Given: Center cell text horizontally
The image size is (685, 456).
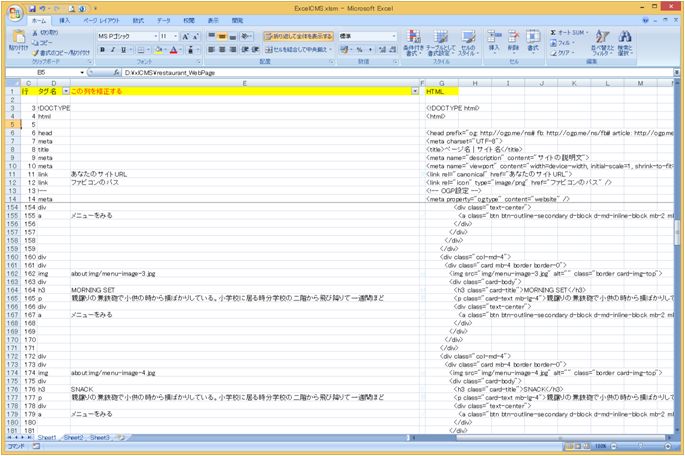Looking at the screenshot, I should [x=222, y=50].
